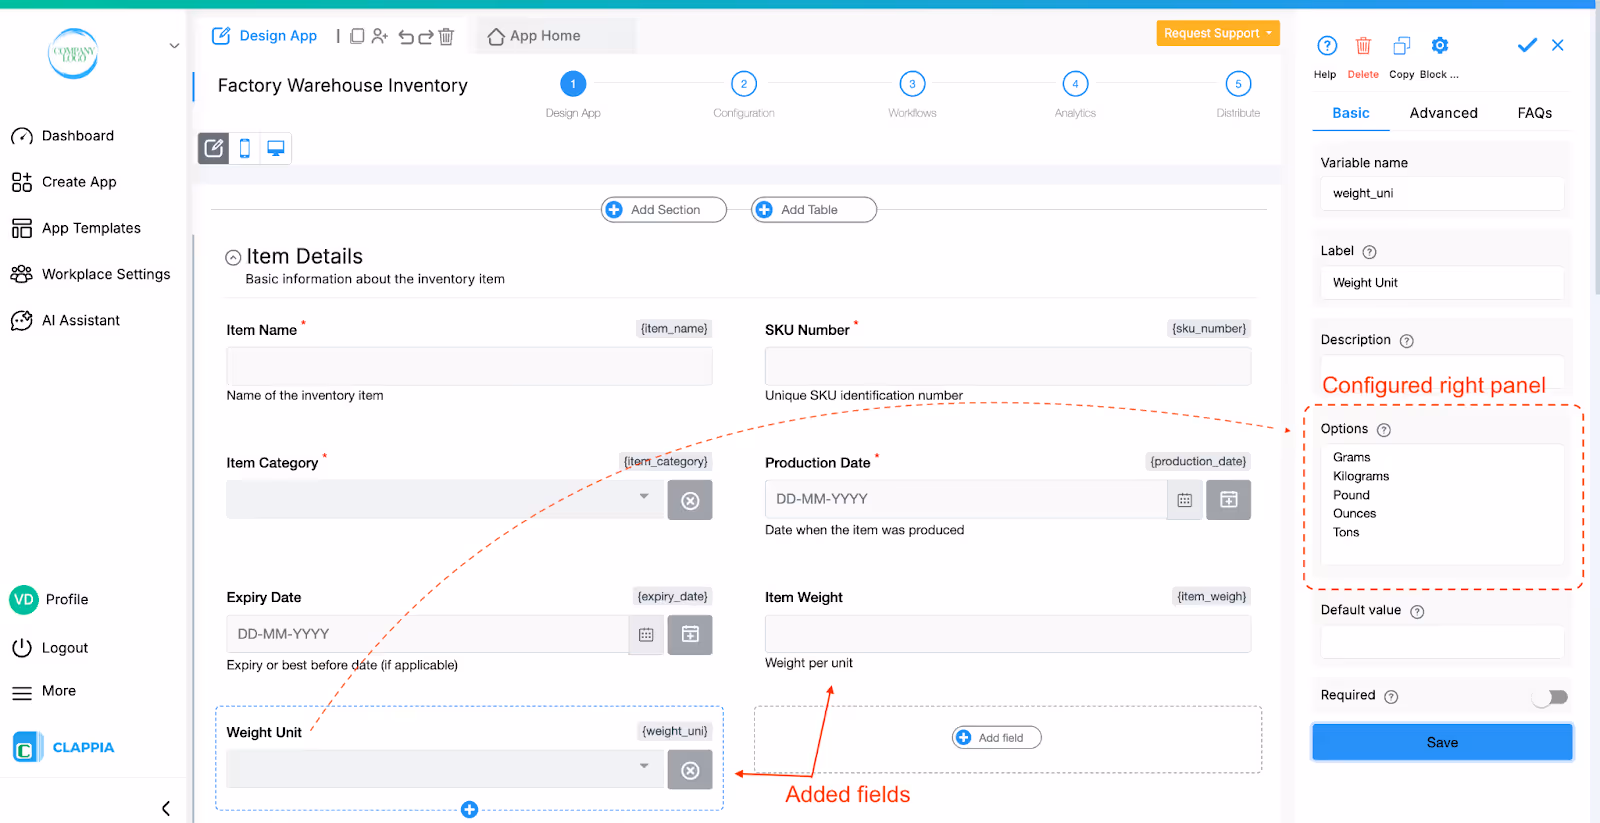1600x823 pixels.
Task: Click Production Date set-today icon button
Action: [1229, 500]
